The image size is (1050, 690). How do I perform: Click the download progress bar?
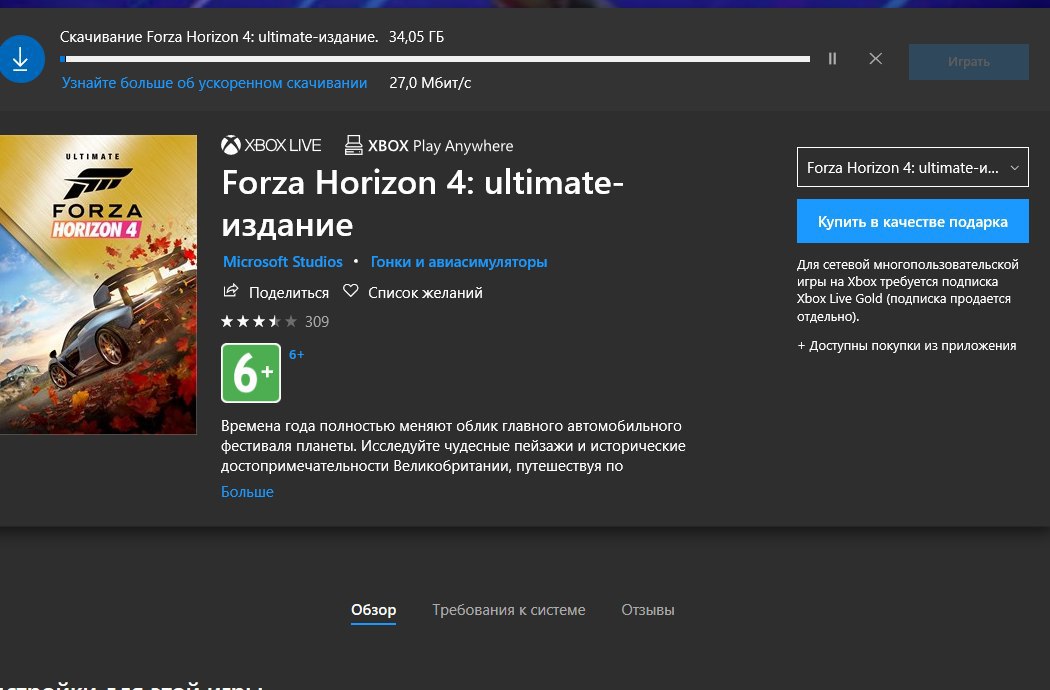click(x=435, y=59)
